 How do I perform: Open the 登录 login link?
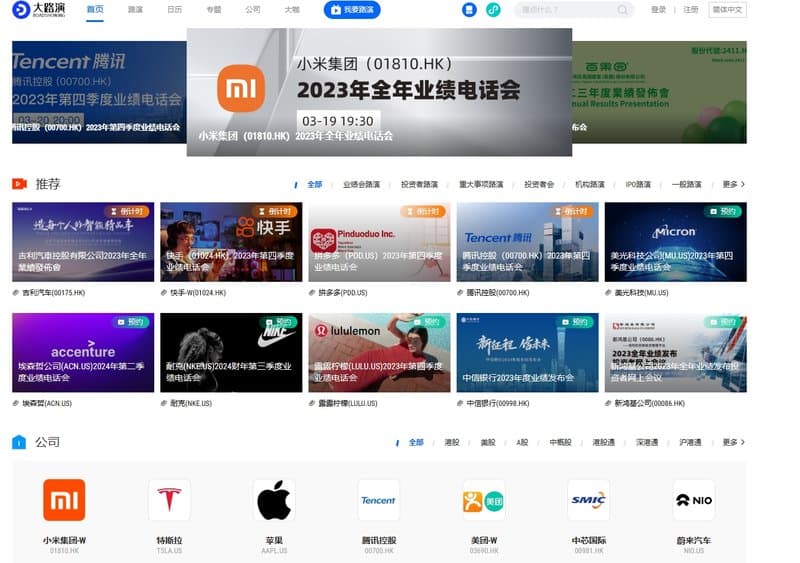(x=658, y=10)
